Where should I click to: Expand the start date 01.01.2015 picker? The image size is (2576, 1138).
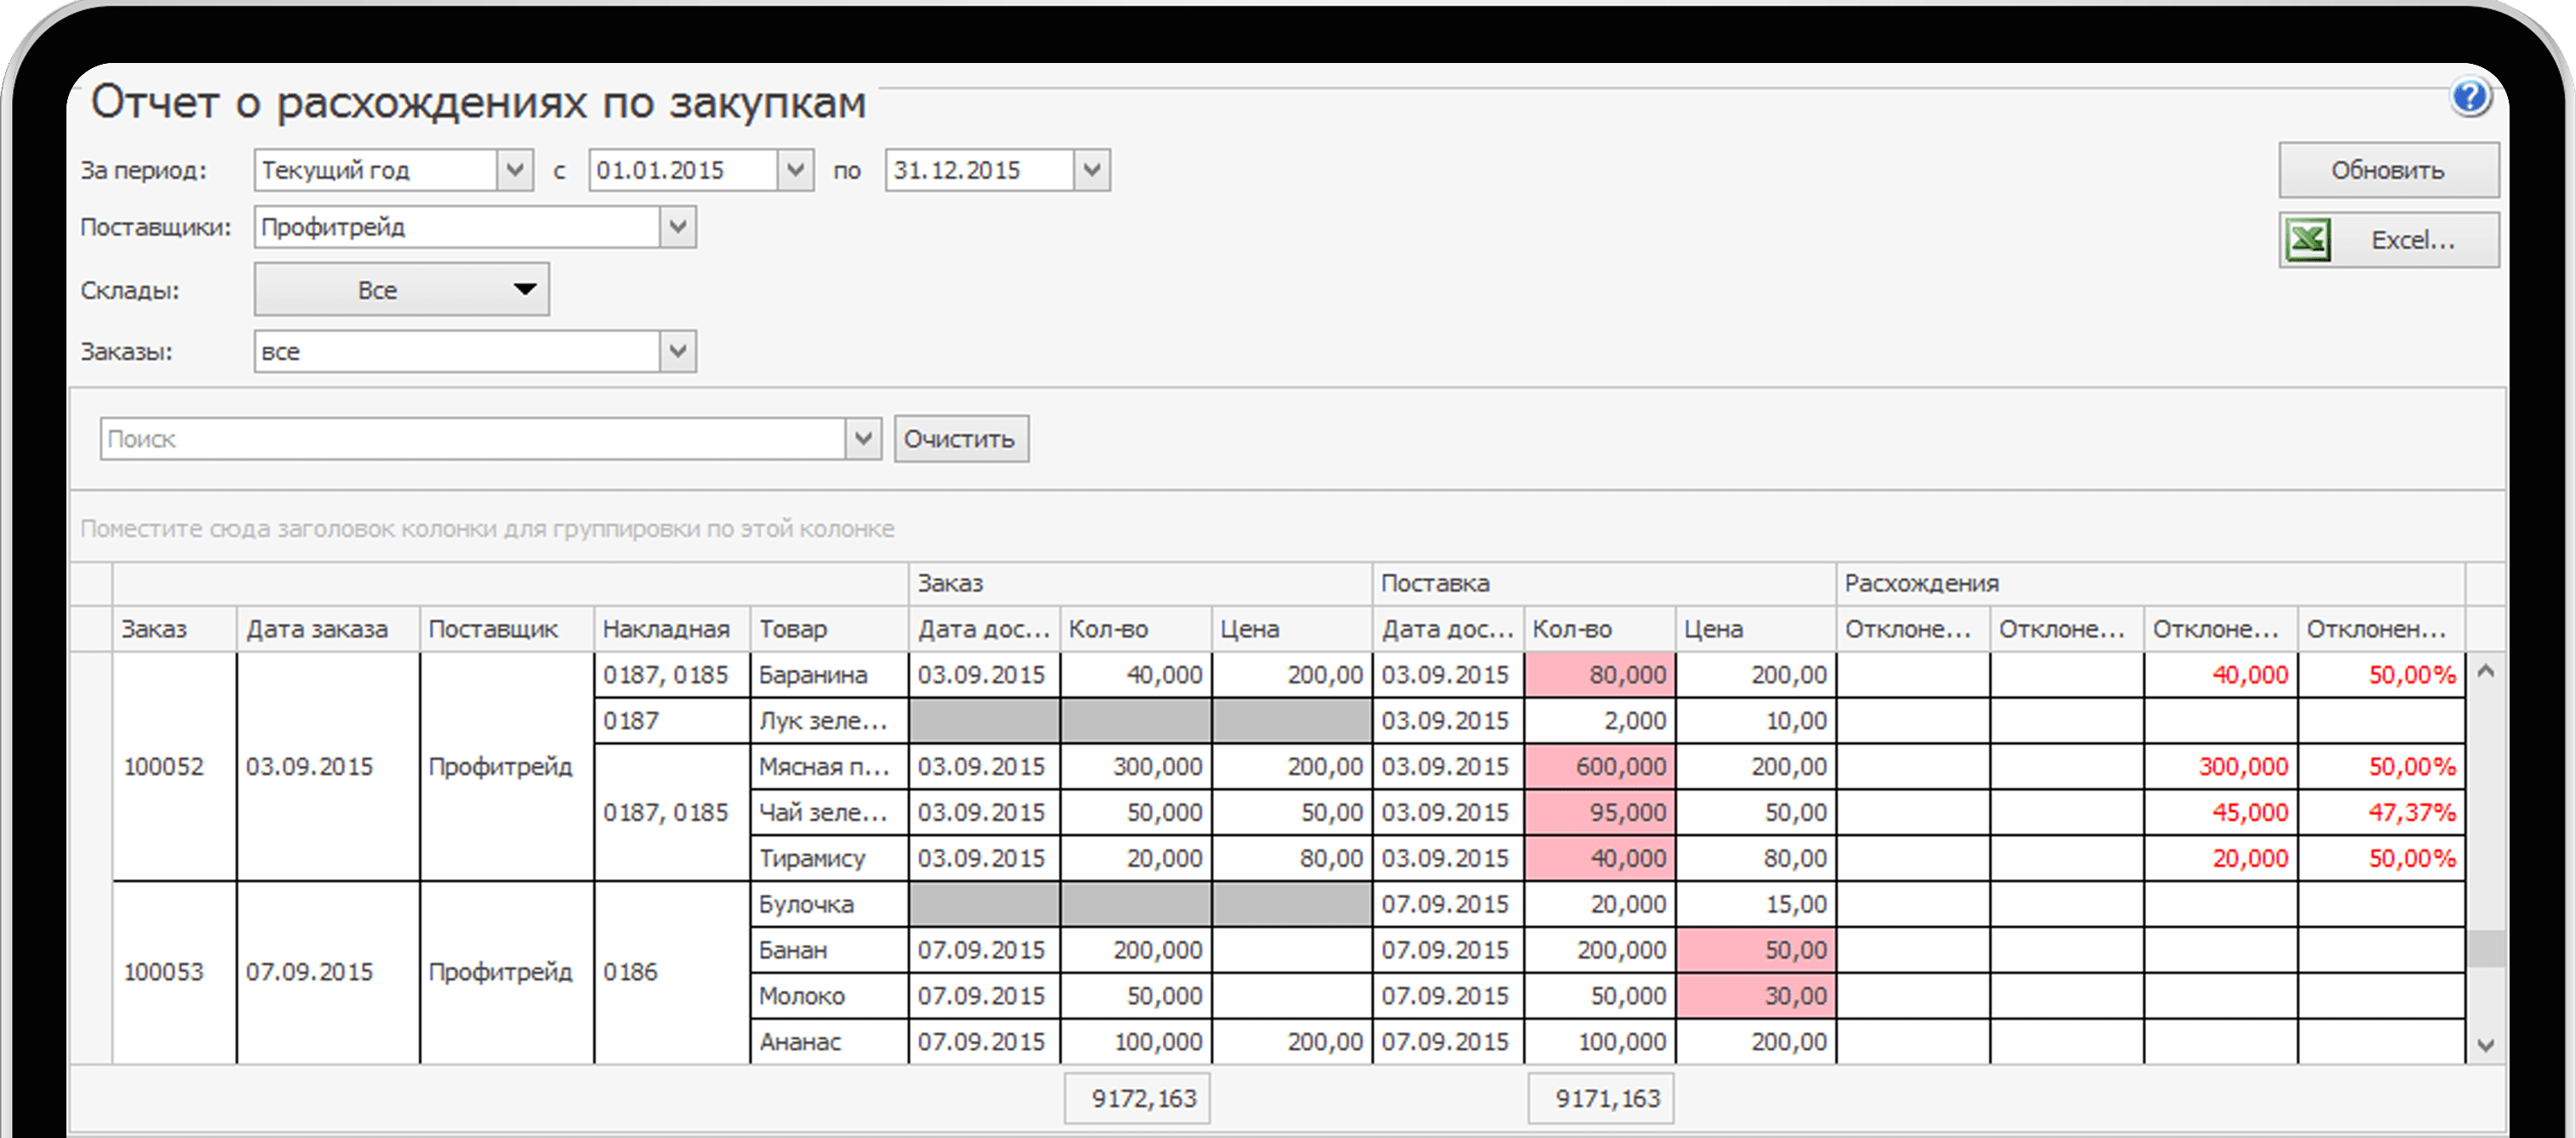point(795,170)
